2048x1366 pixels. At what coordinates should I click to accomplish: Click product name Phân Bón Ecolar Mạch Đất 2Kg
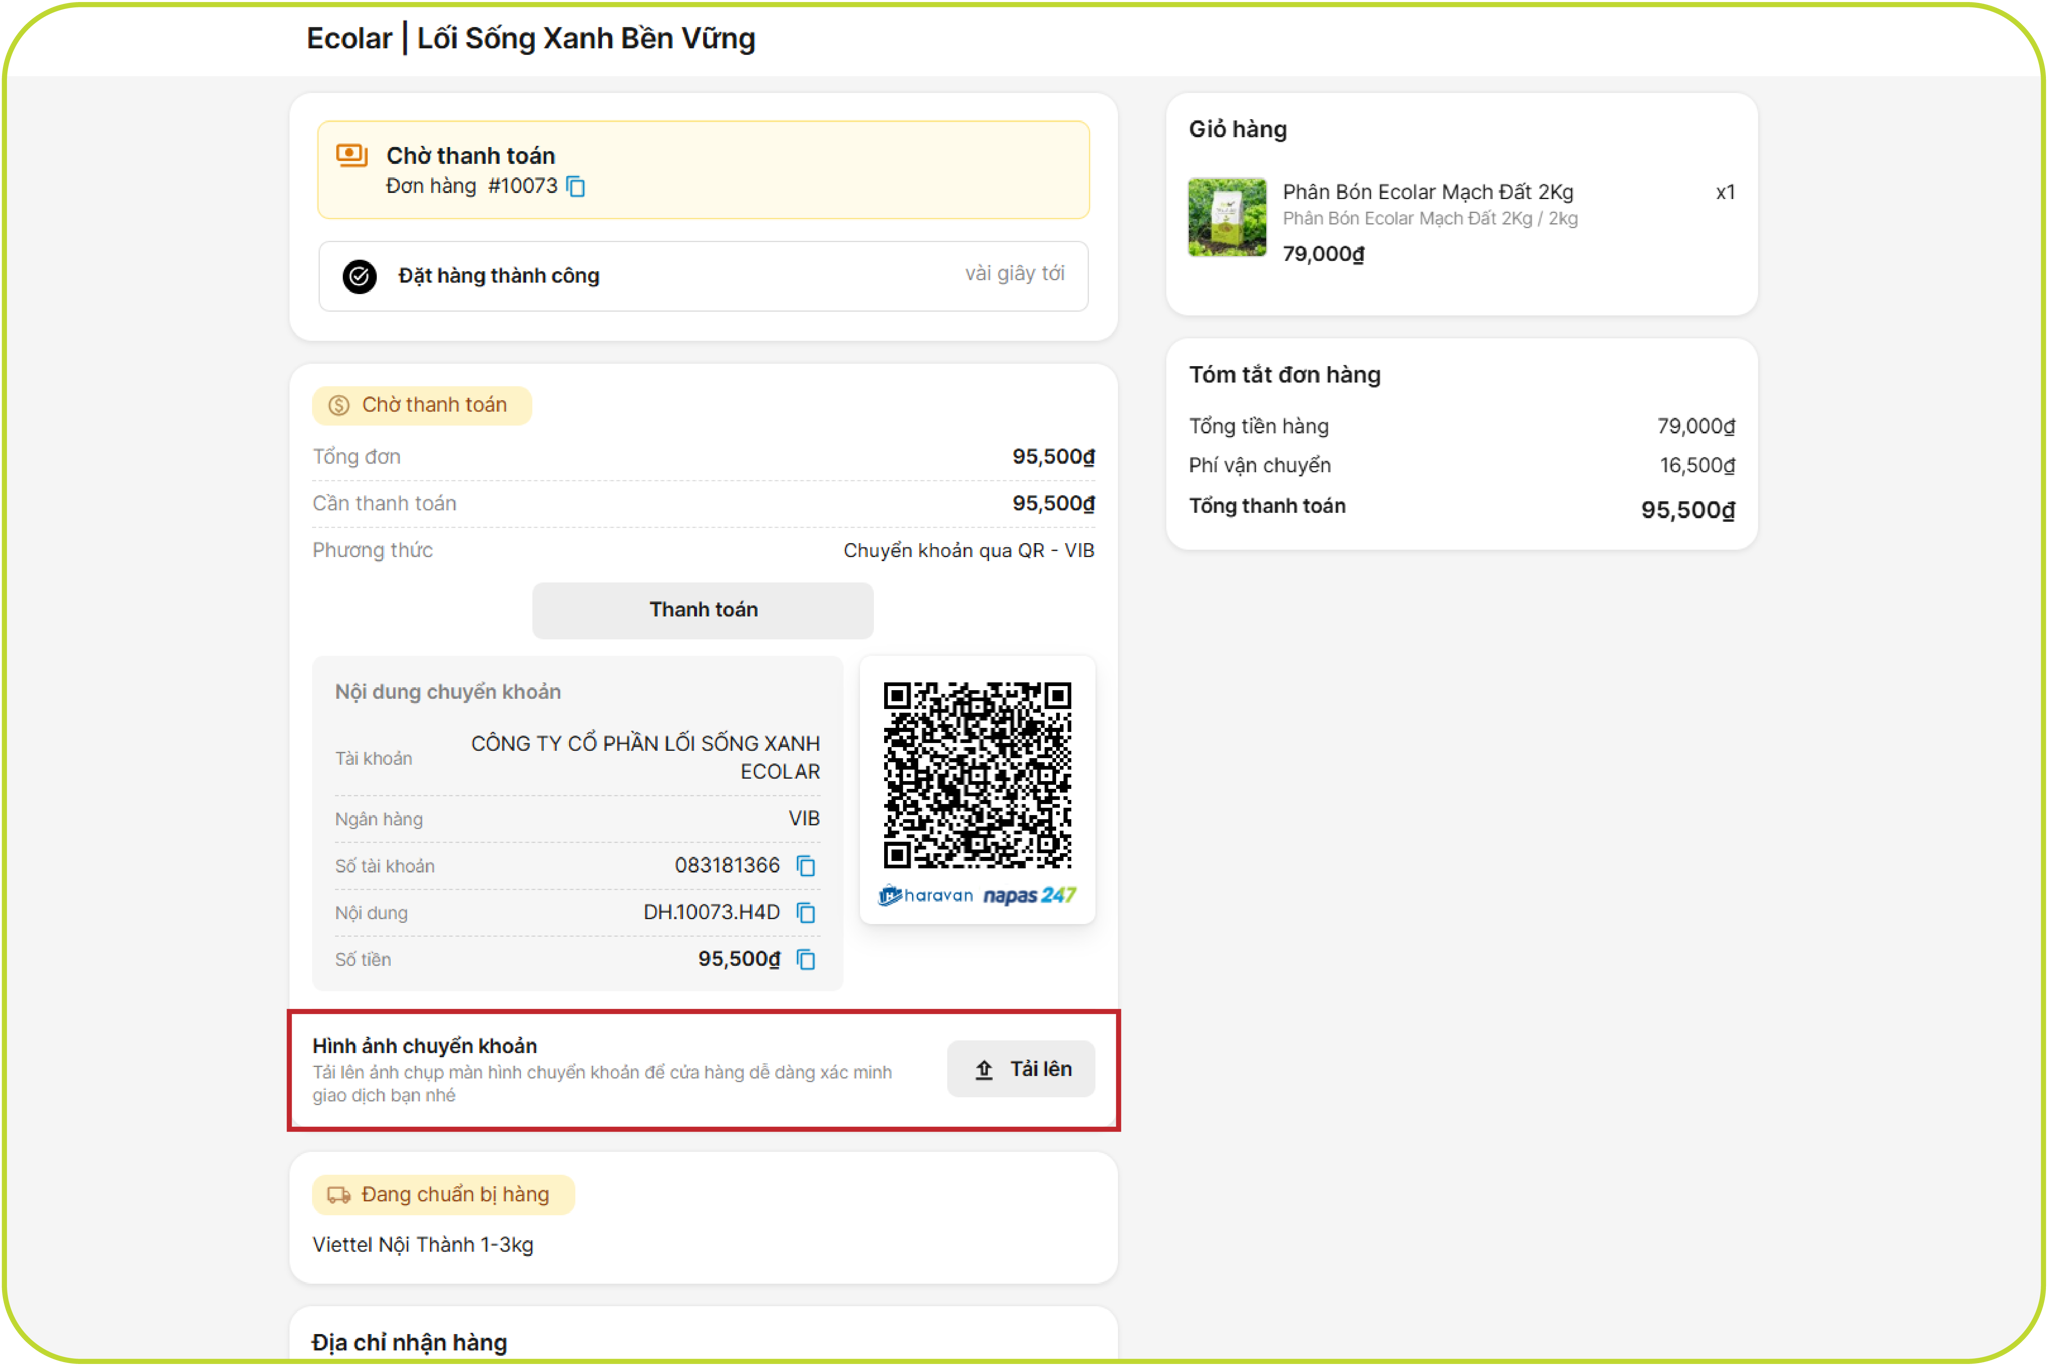1427,192
